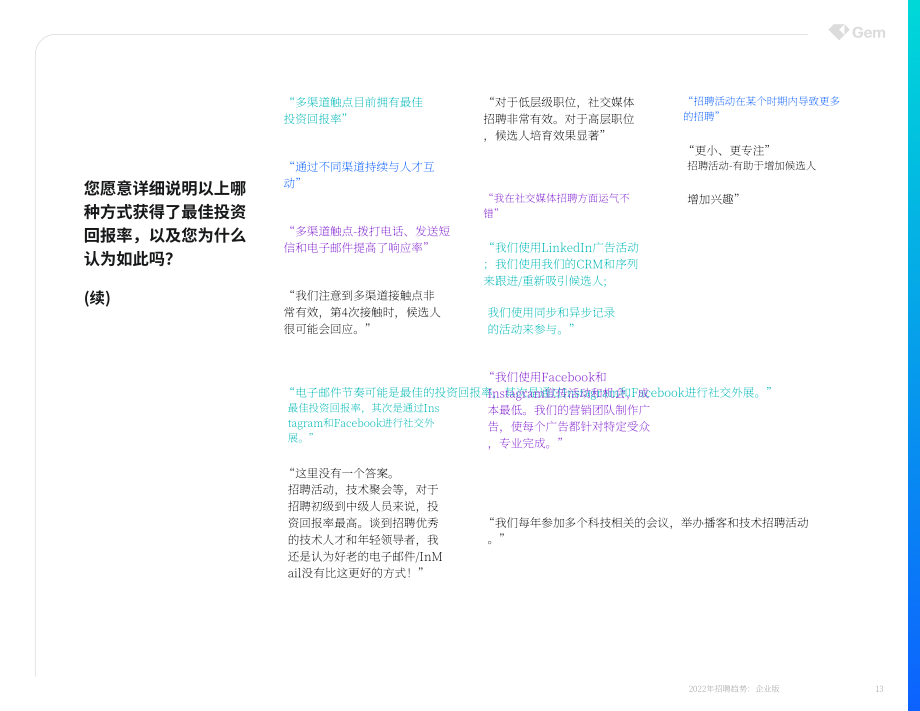
Task: Select quote 我们每年参加多个科技相关的会议
Action: click(x=648, y=530)
